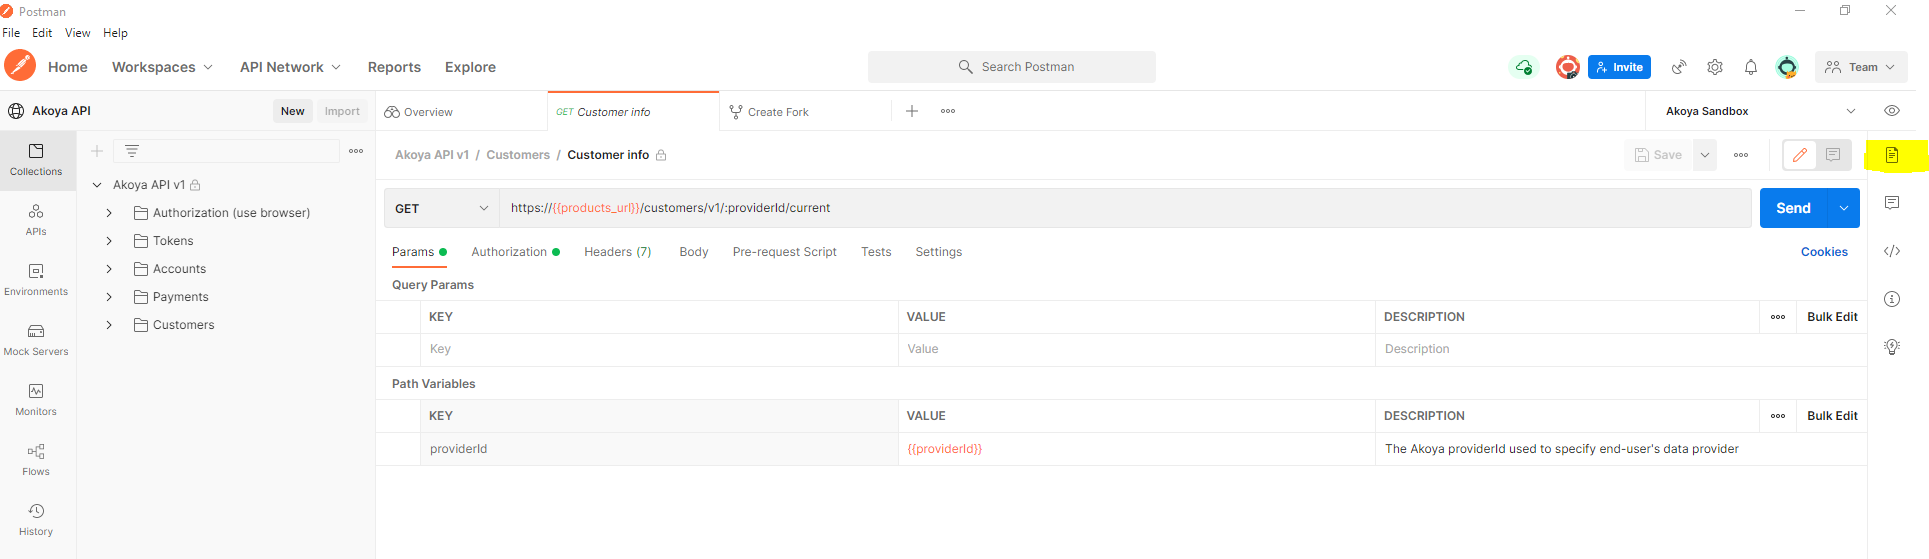Screen dimensions: 1929x559
Task: Click the New button
Action: [x=293, y=111]
